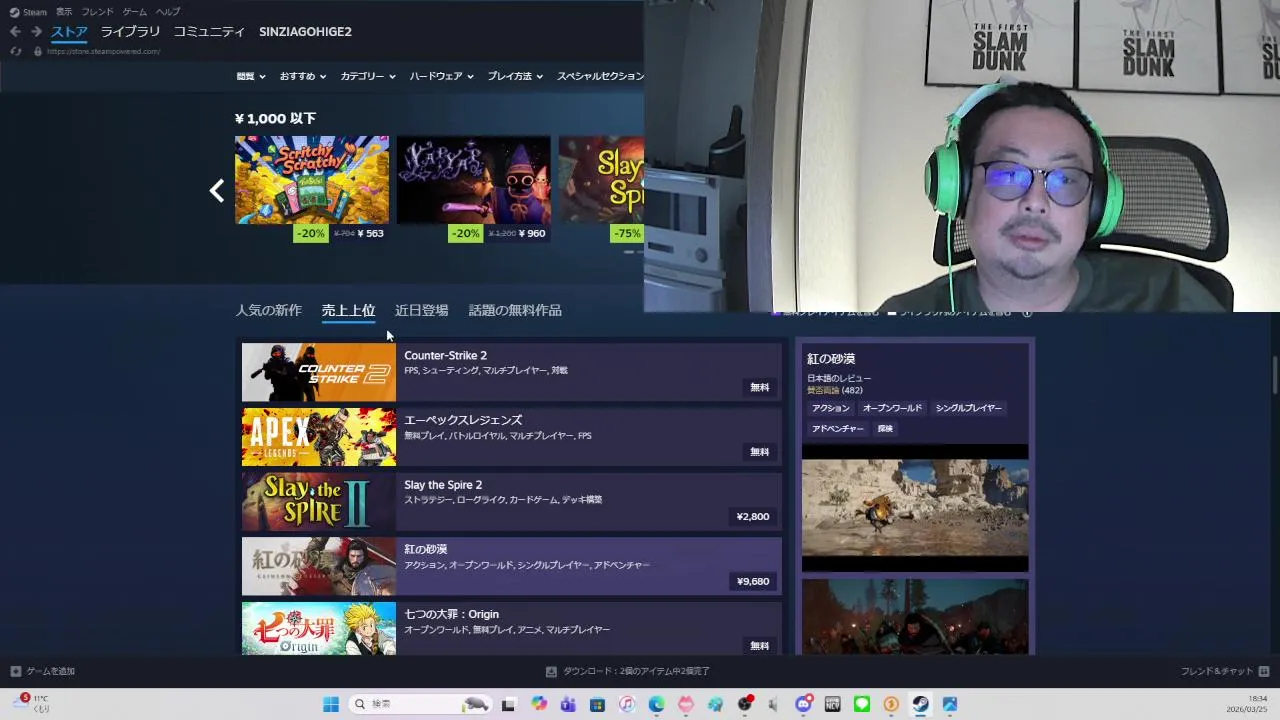Open the 七つの大罪:Origin list entry
Viewport: 1280px width, 720px height.
pos(511,628)
